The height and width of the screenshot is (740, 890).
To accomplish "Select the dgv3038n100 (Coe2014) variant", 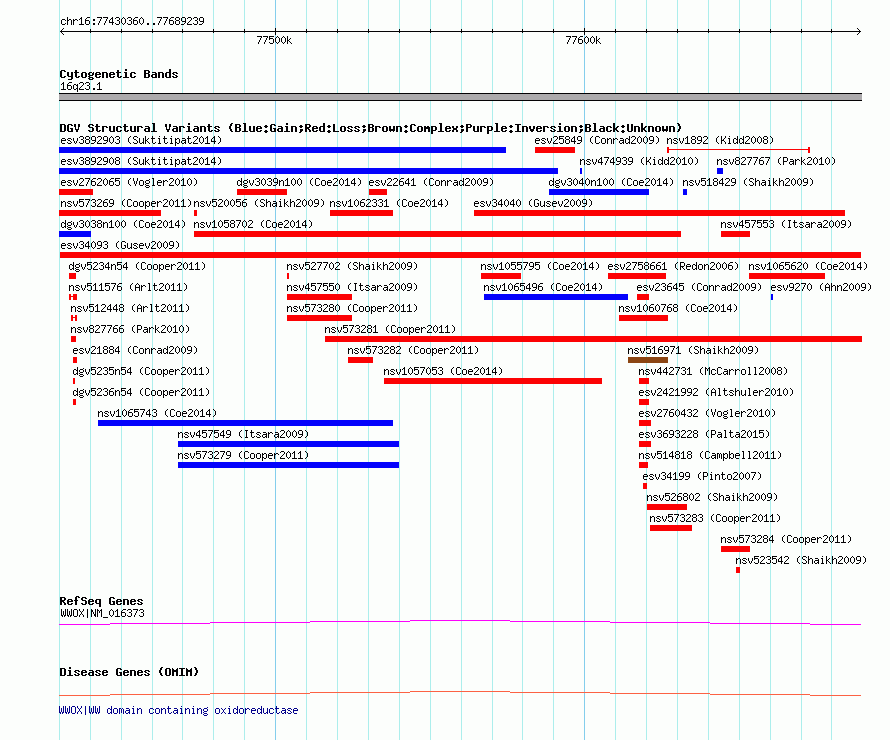I will [x=123, y=224].
